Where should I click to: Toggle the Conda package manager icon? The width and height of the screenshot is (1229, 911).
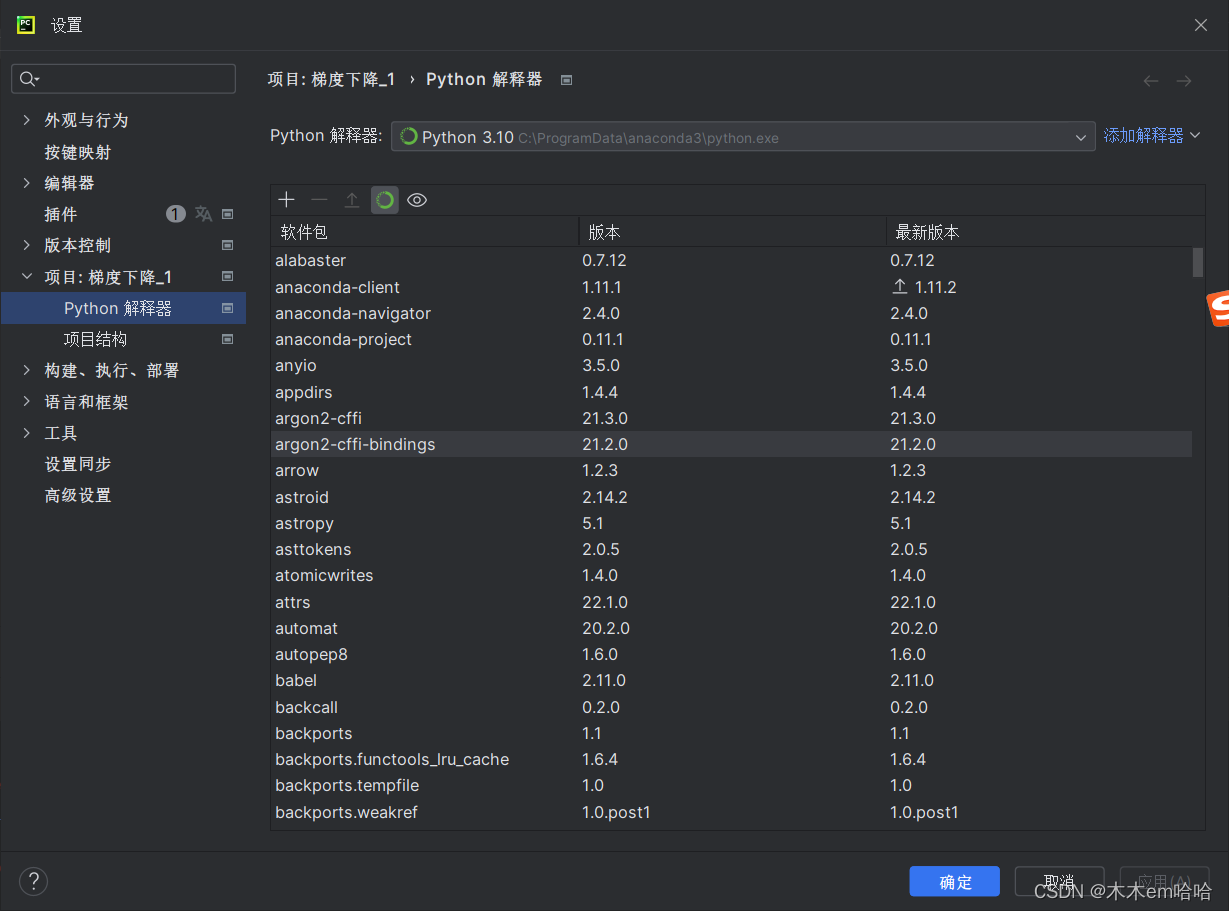[x=384, y=200]
